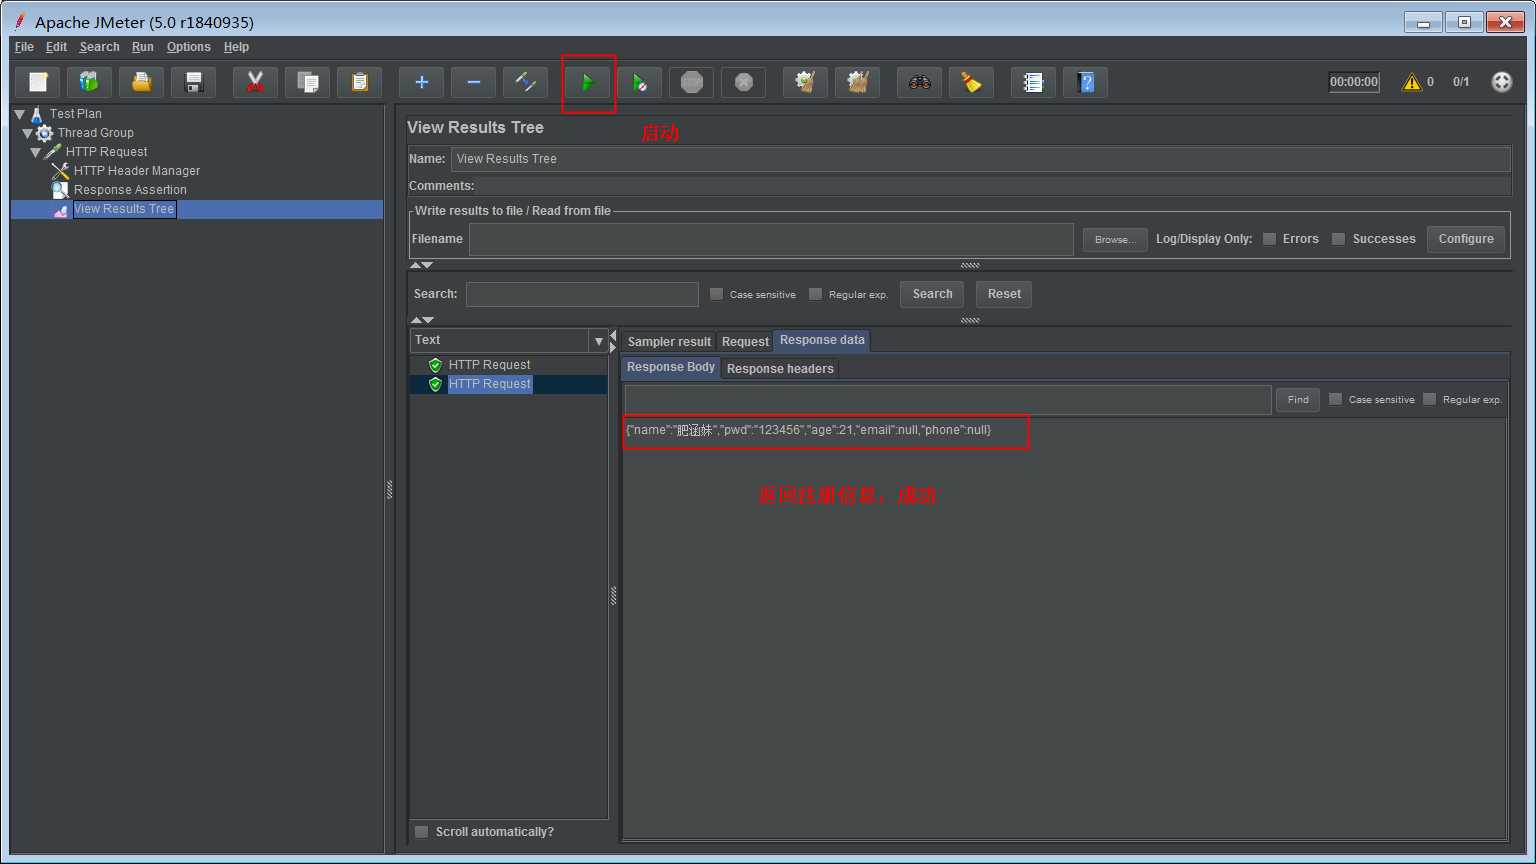The width and height of the screenshot is (1536, 864).
Task: Click the Stop test icon
Action: click(692, 82)
